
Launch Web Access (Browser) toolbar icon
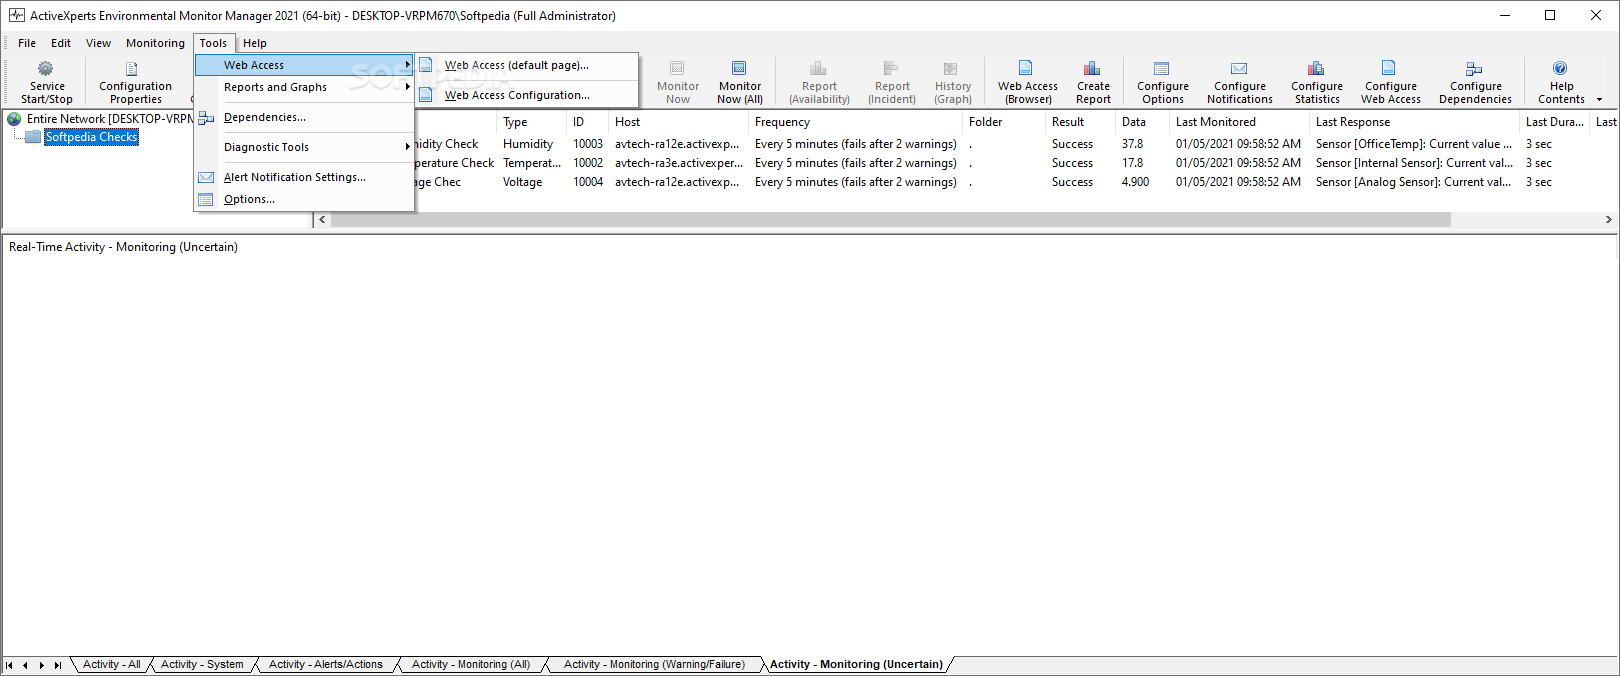1026,68
